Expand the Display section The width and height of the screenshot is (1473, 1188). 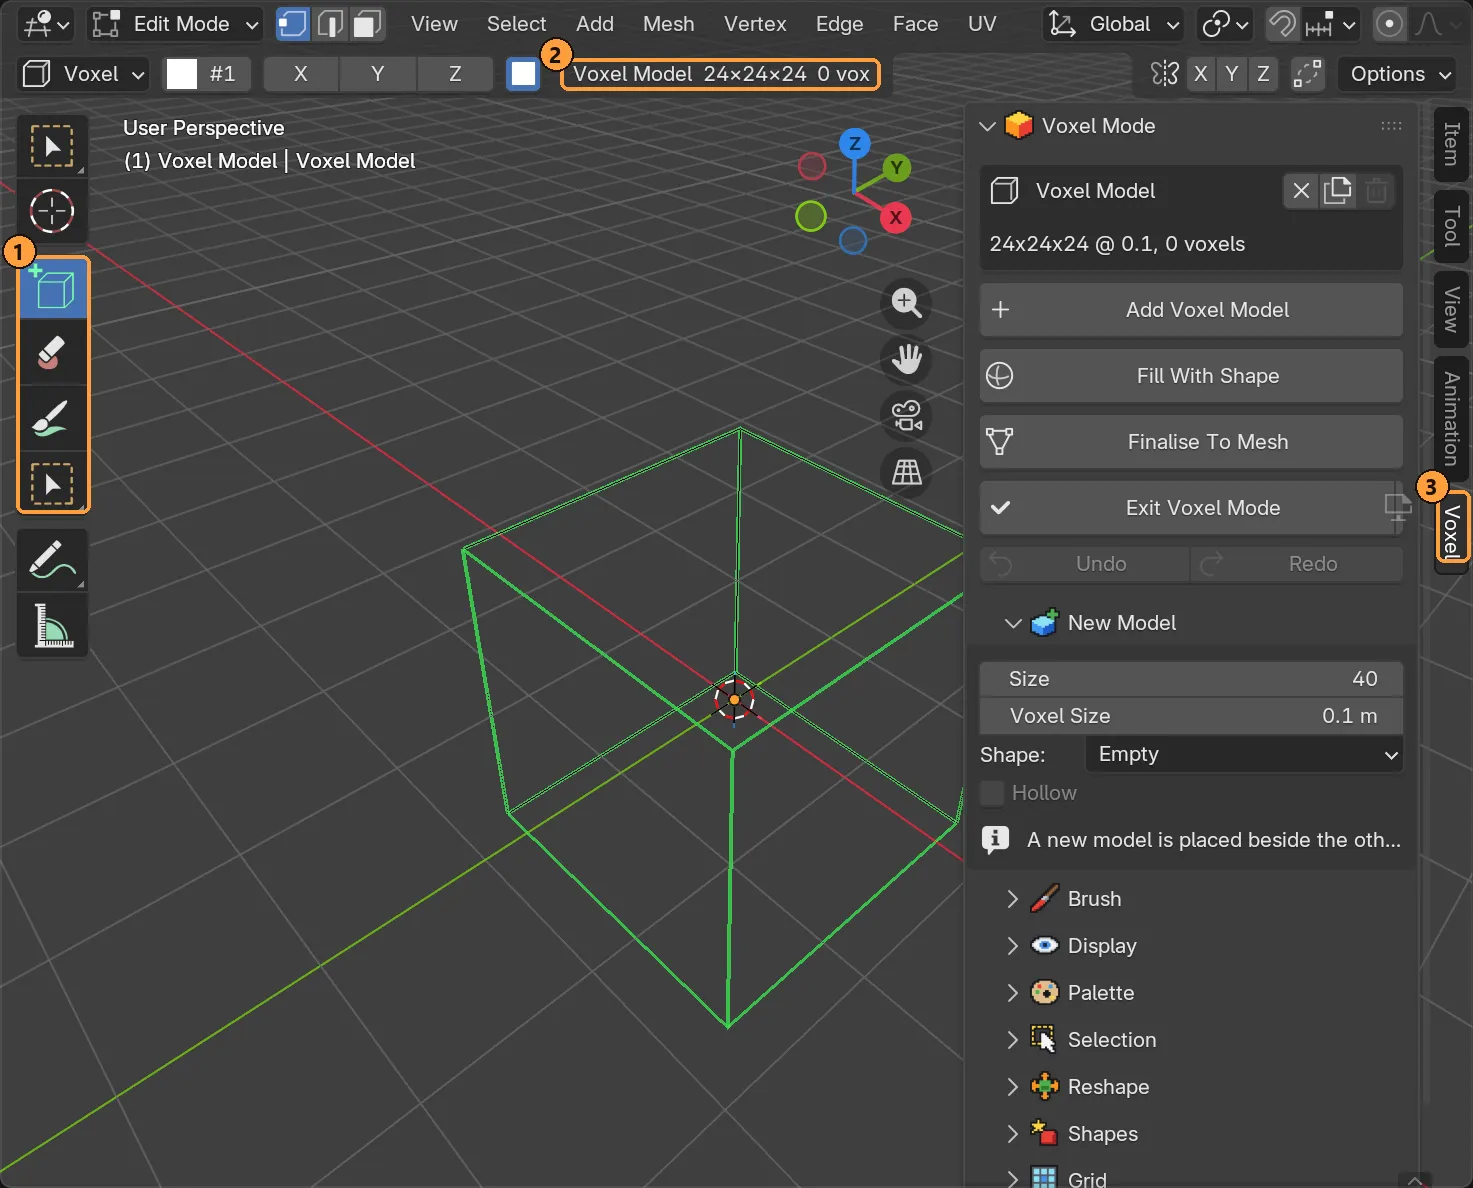[x=1013, y=946]
